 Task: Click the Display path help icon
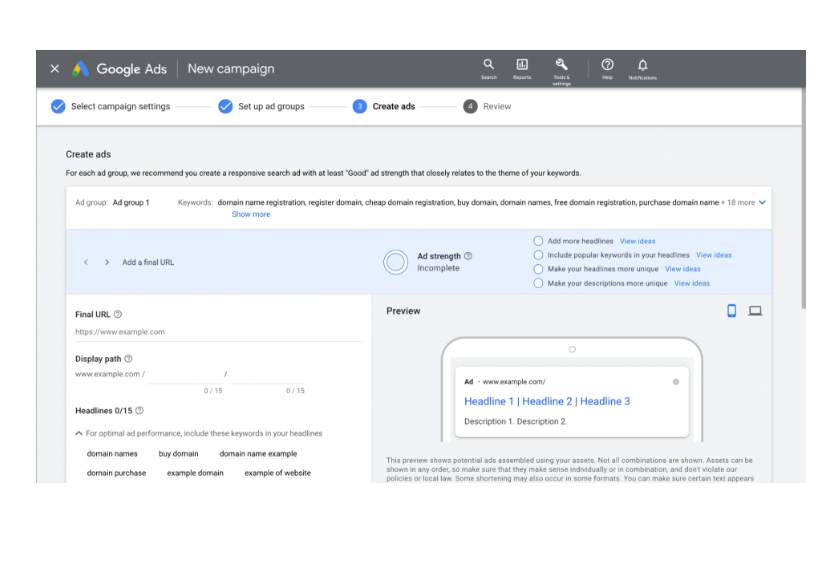[128, 359]
